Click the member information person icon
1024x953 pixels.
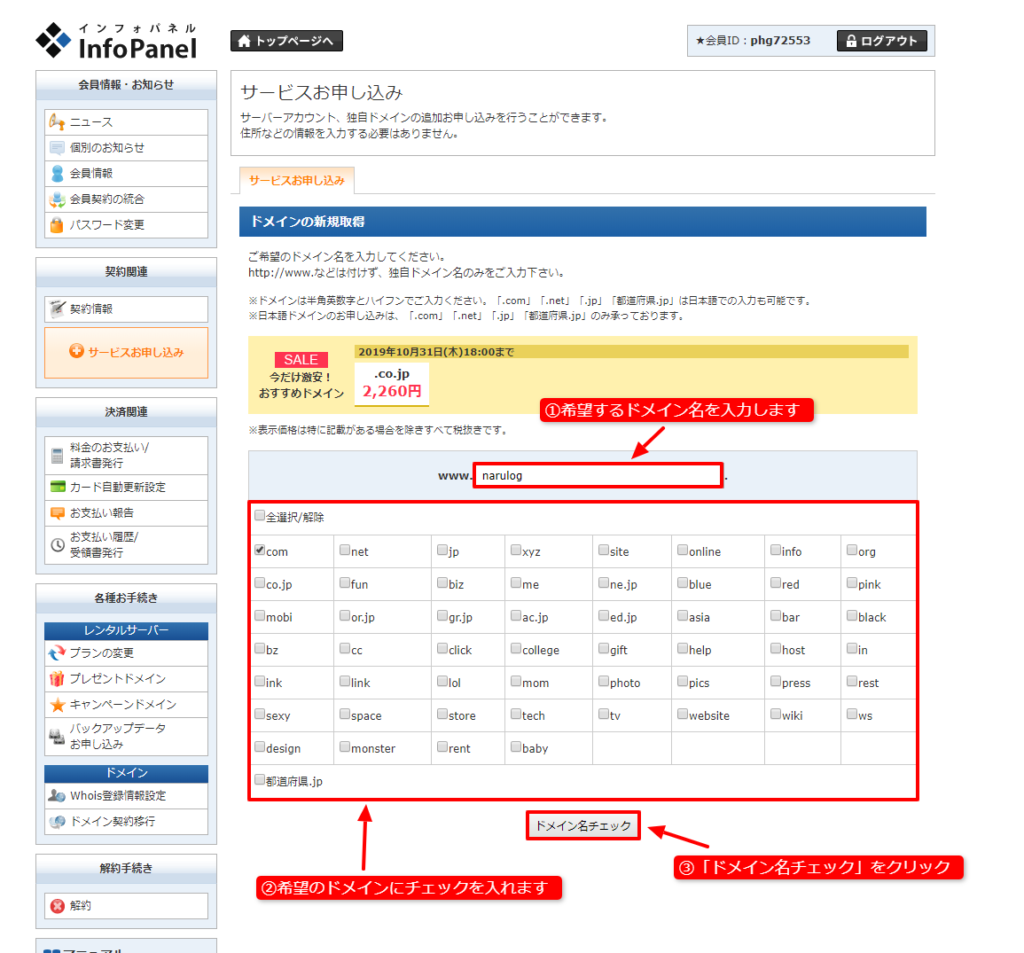tap(57, 173)
